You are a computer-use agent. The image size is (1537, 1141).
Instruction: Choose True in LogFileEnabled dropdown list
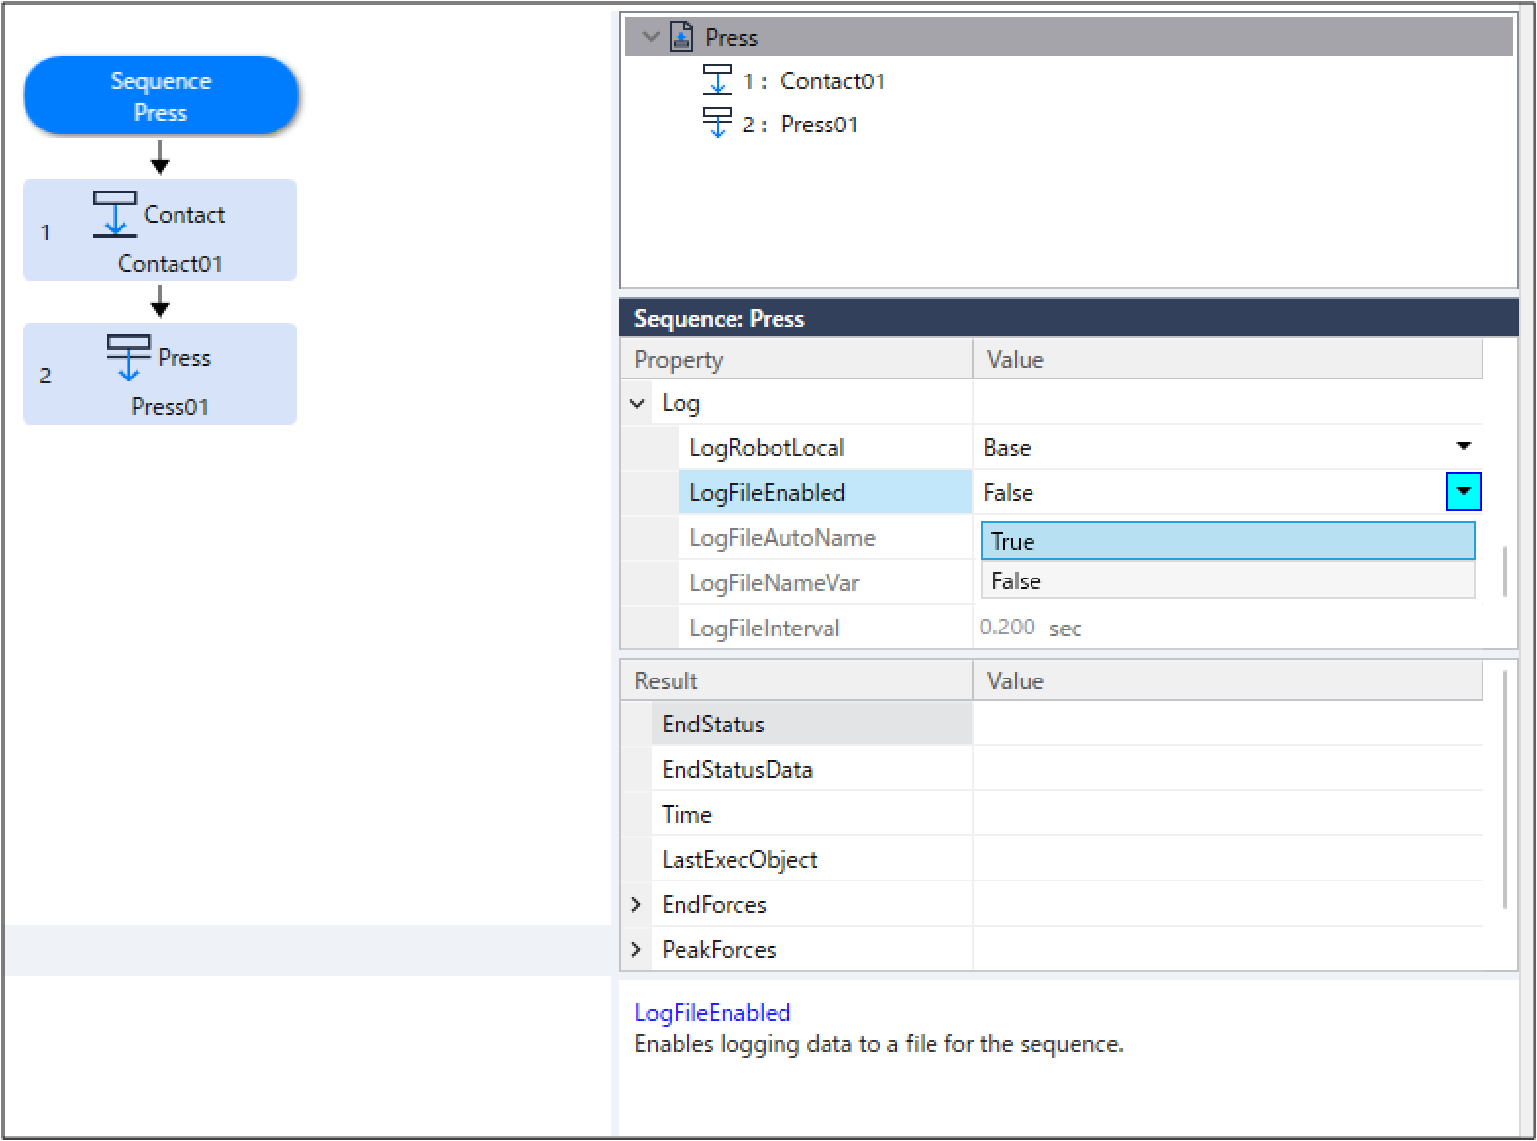(1227, 541)
